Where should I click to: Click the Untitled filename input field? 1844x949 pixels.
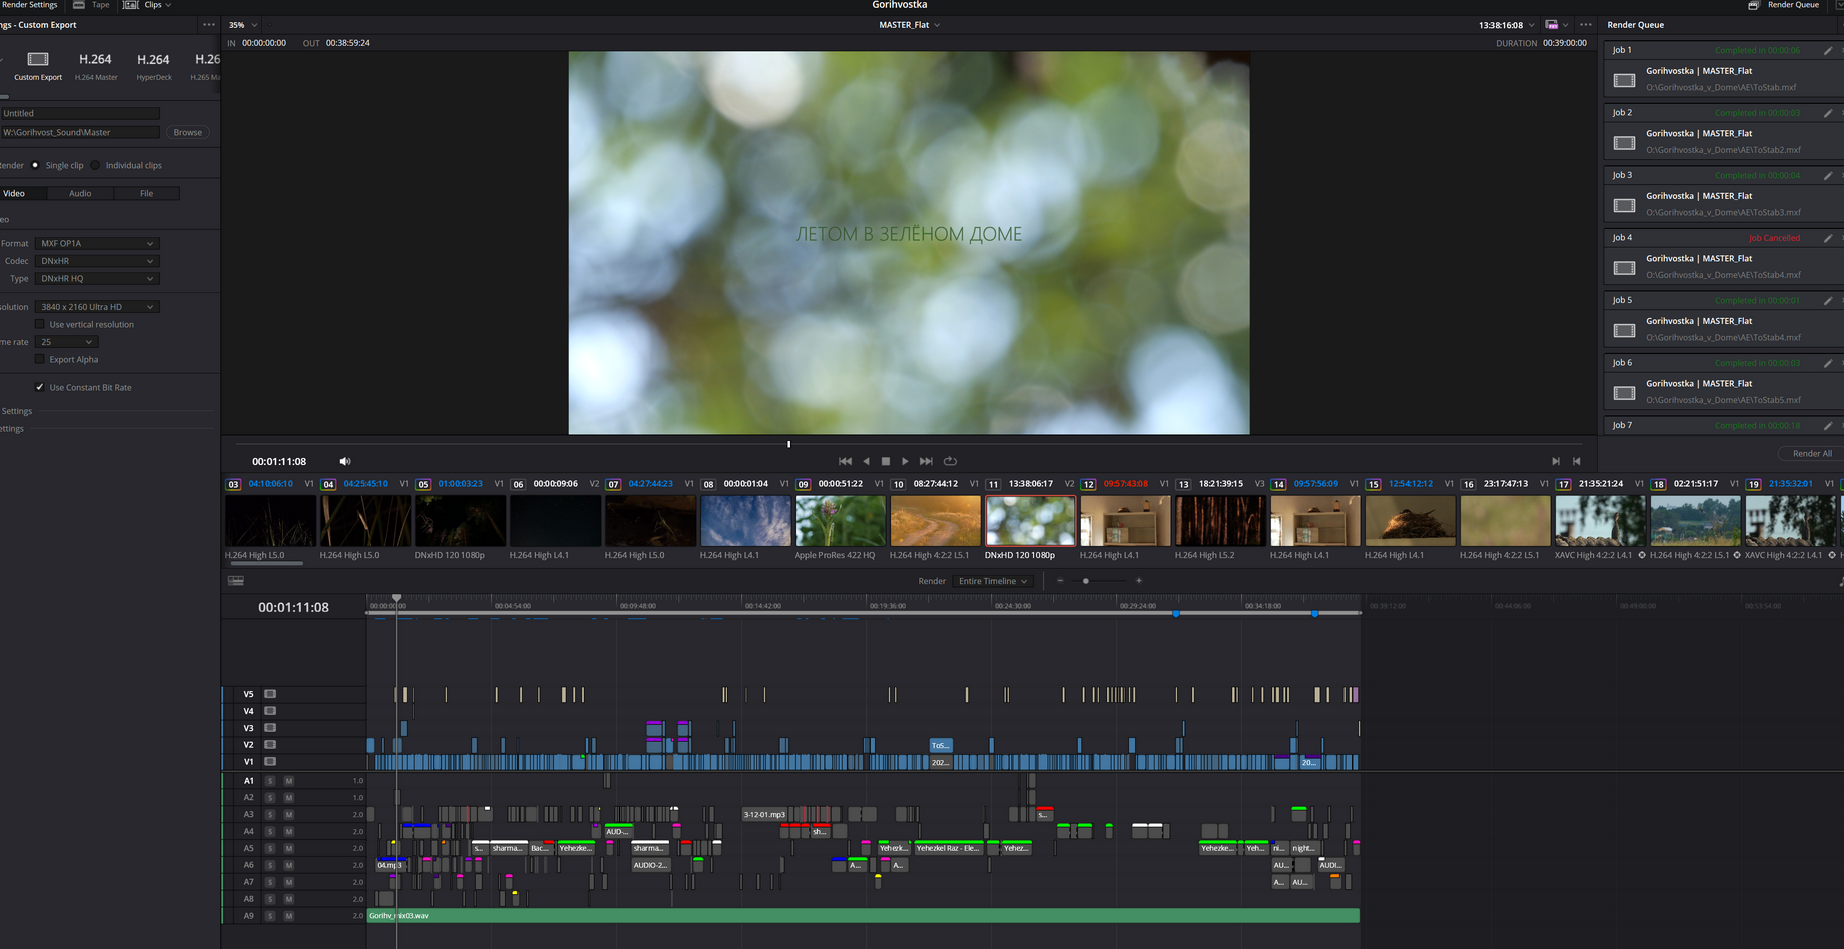pos(80,113)
